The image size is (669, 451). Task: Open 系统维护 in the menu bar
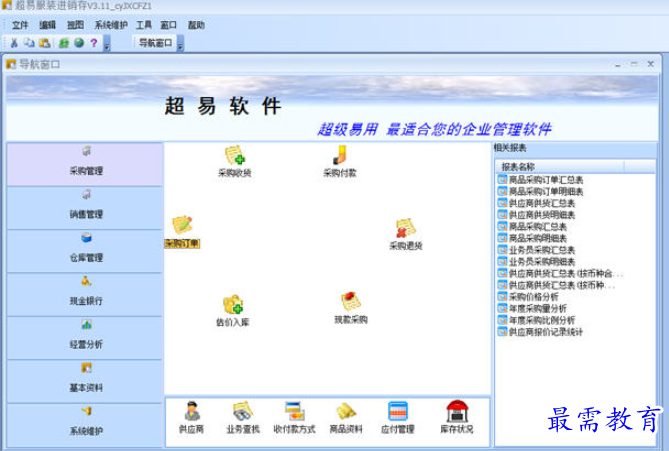[x=111, y=25]
